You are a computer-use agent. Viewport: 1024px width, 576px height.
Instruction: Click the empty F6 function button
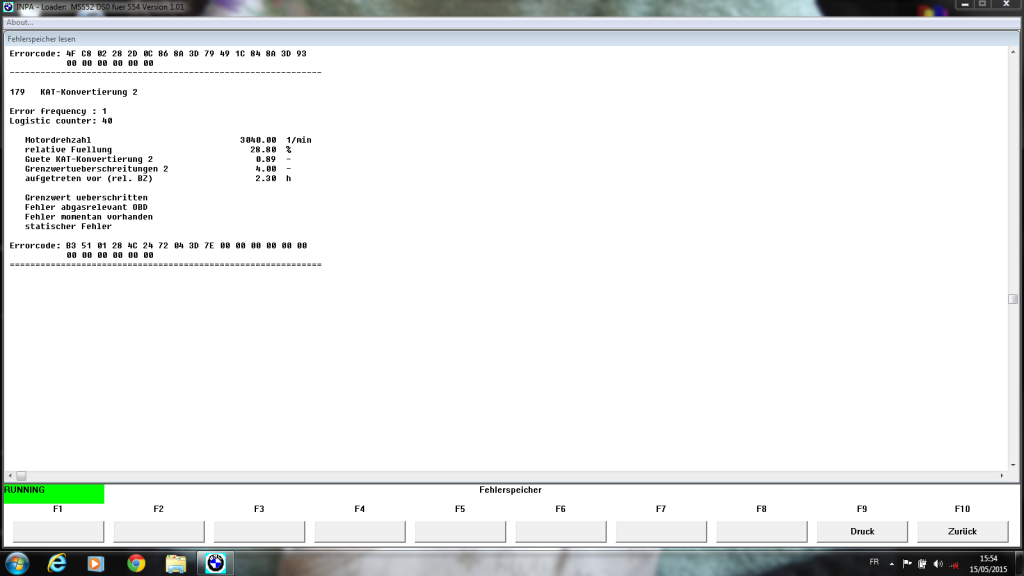tap(561, 532)
